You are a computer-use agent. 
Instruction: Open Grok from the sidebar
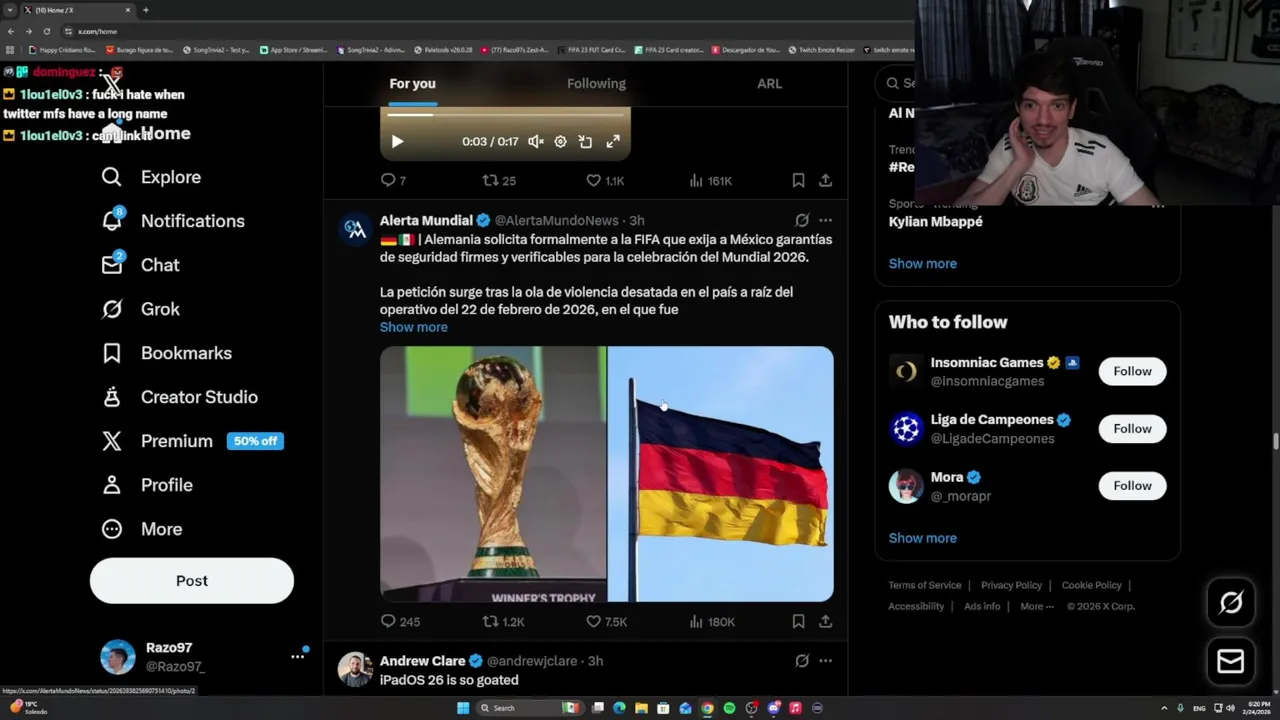(x=141, y=309)
